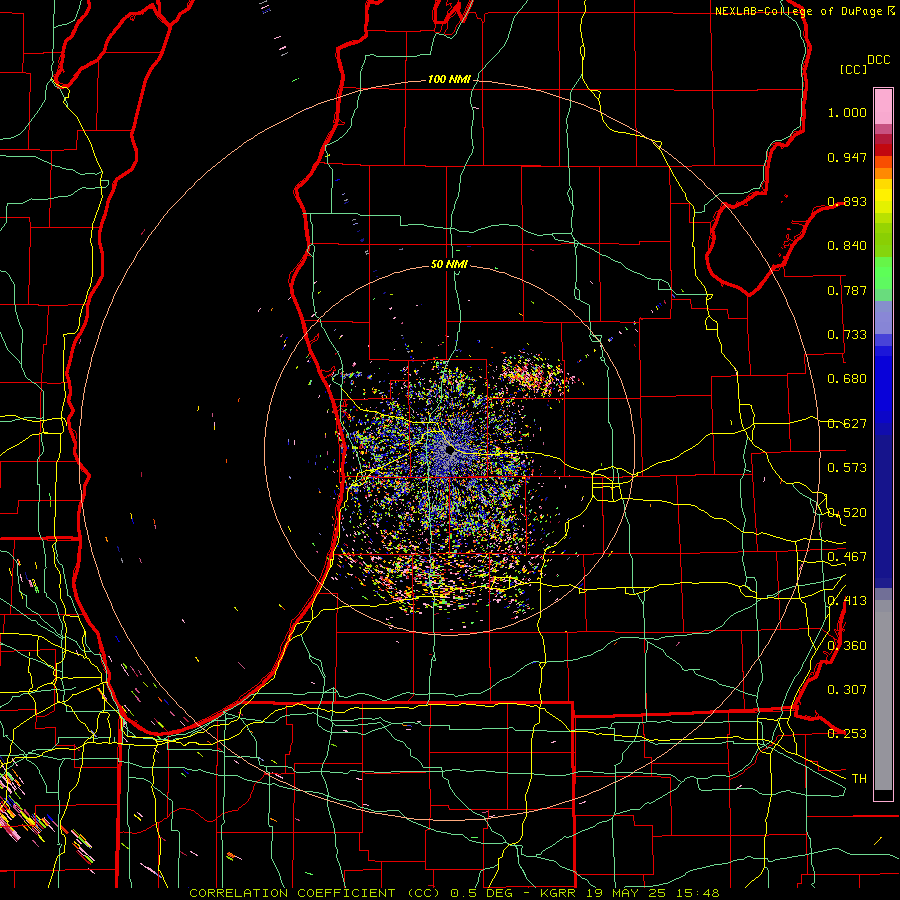The image size is (900, 900).
Task: Select the 0.520 legend value
Action: pos(847,513)
